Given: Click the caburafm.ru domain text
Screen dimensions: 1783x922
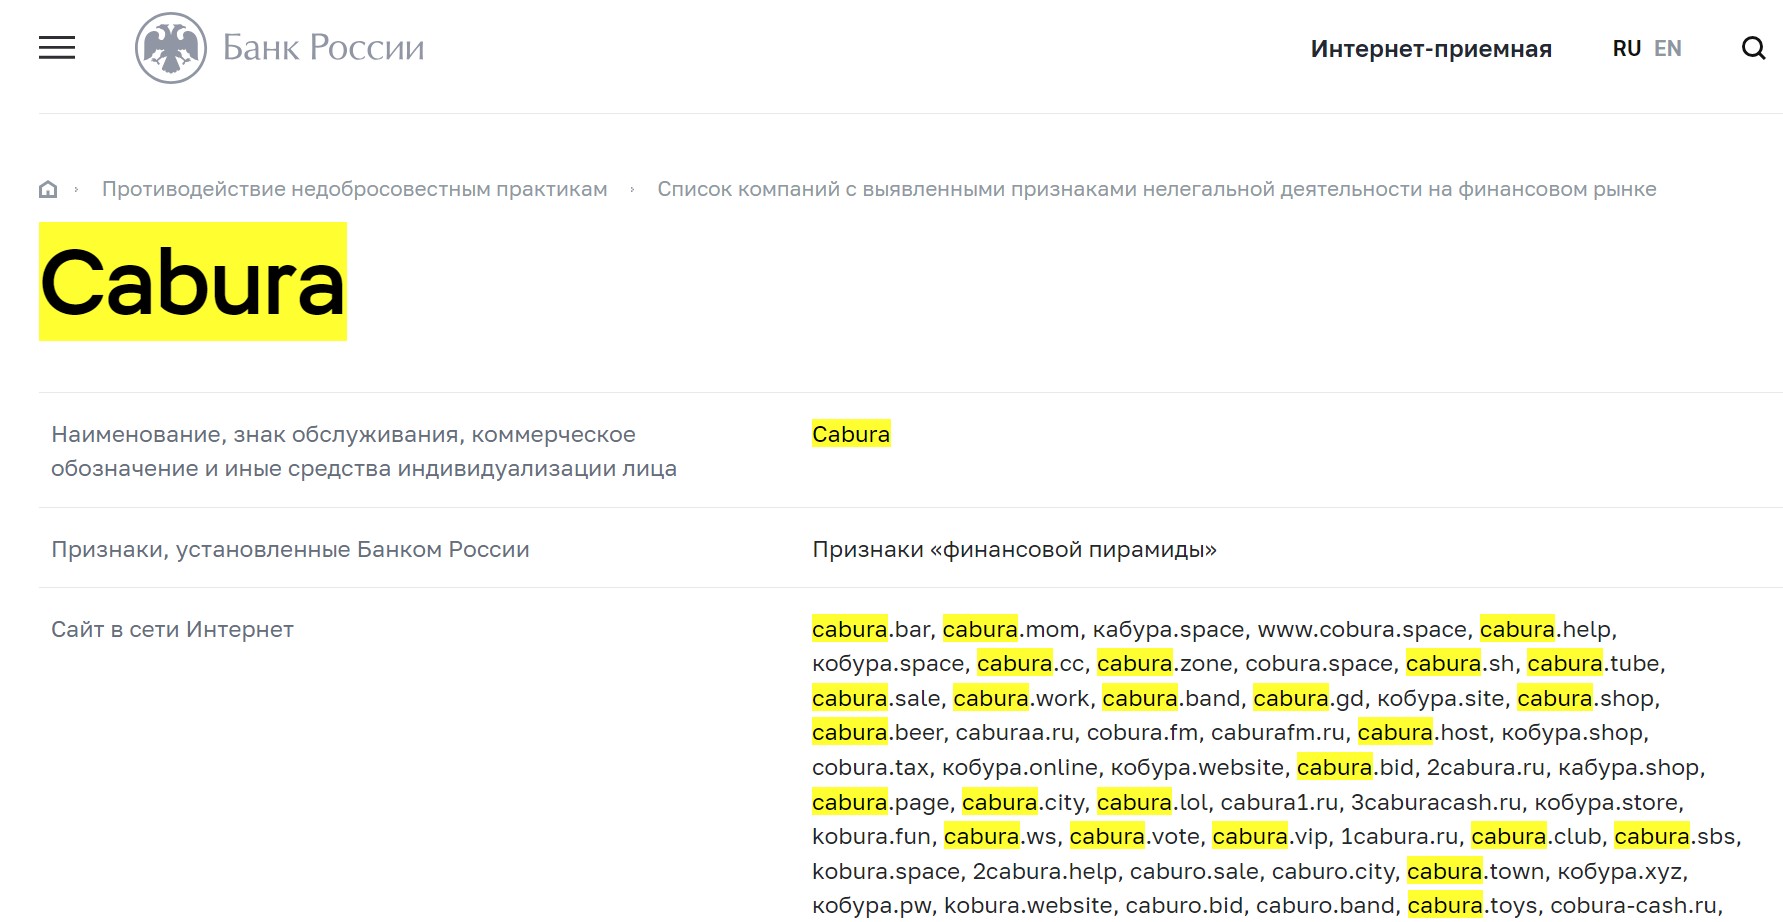Looking at the screenshot, I should click(1278, 732).
